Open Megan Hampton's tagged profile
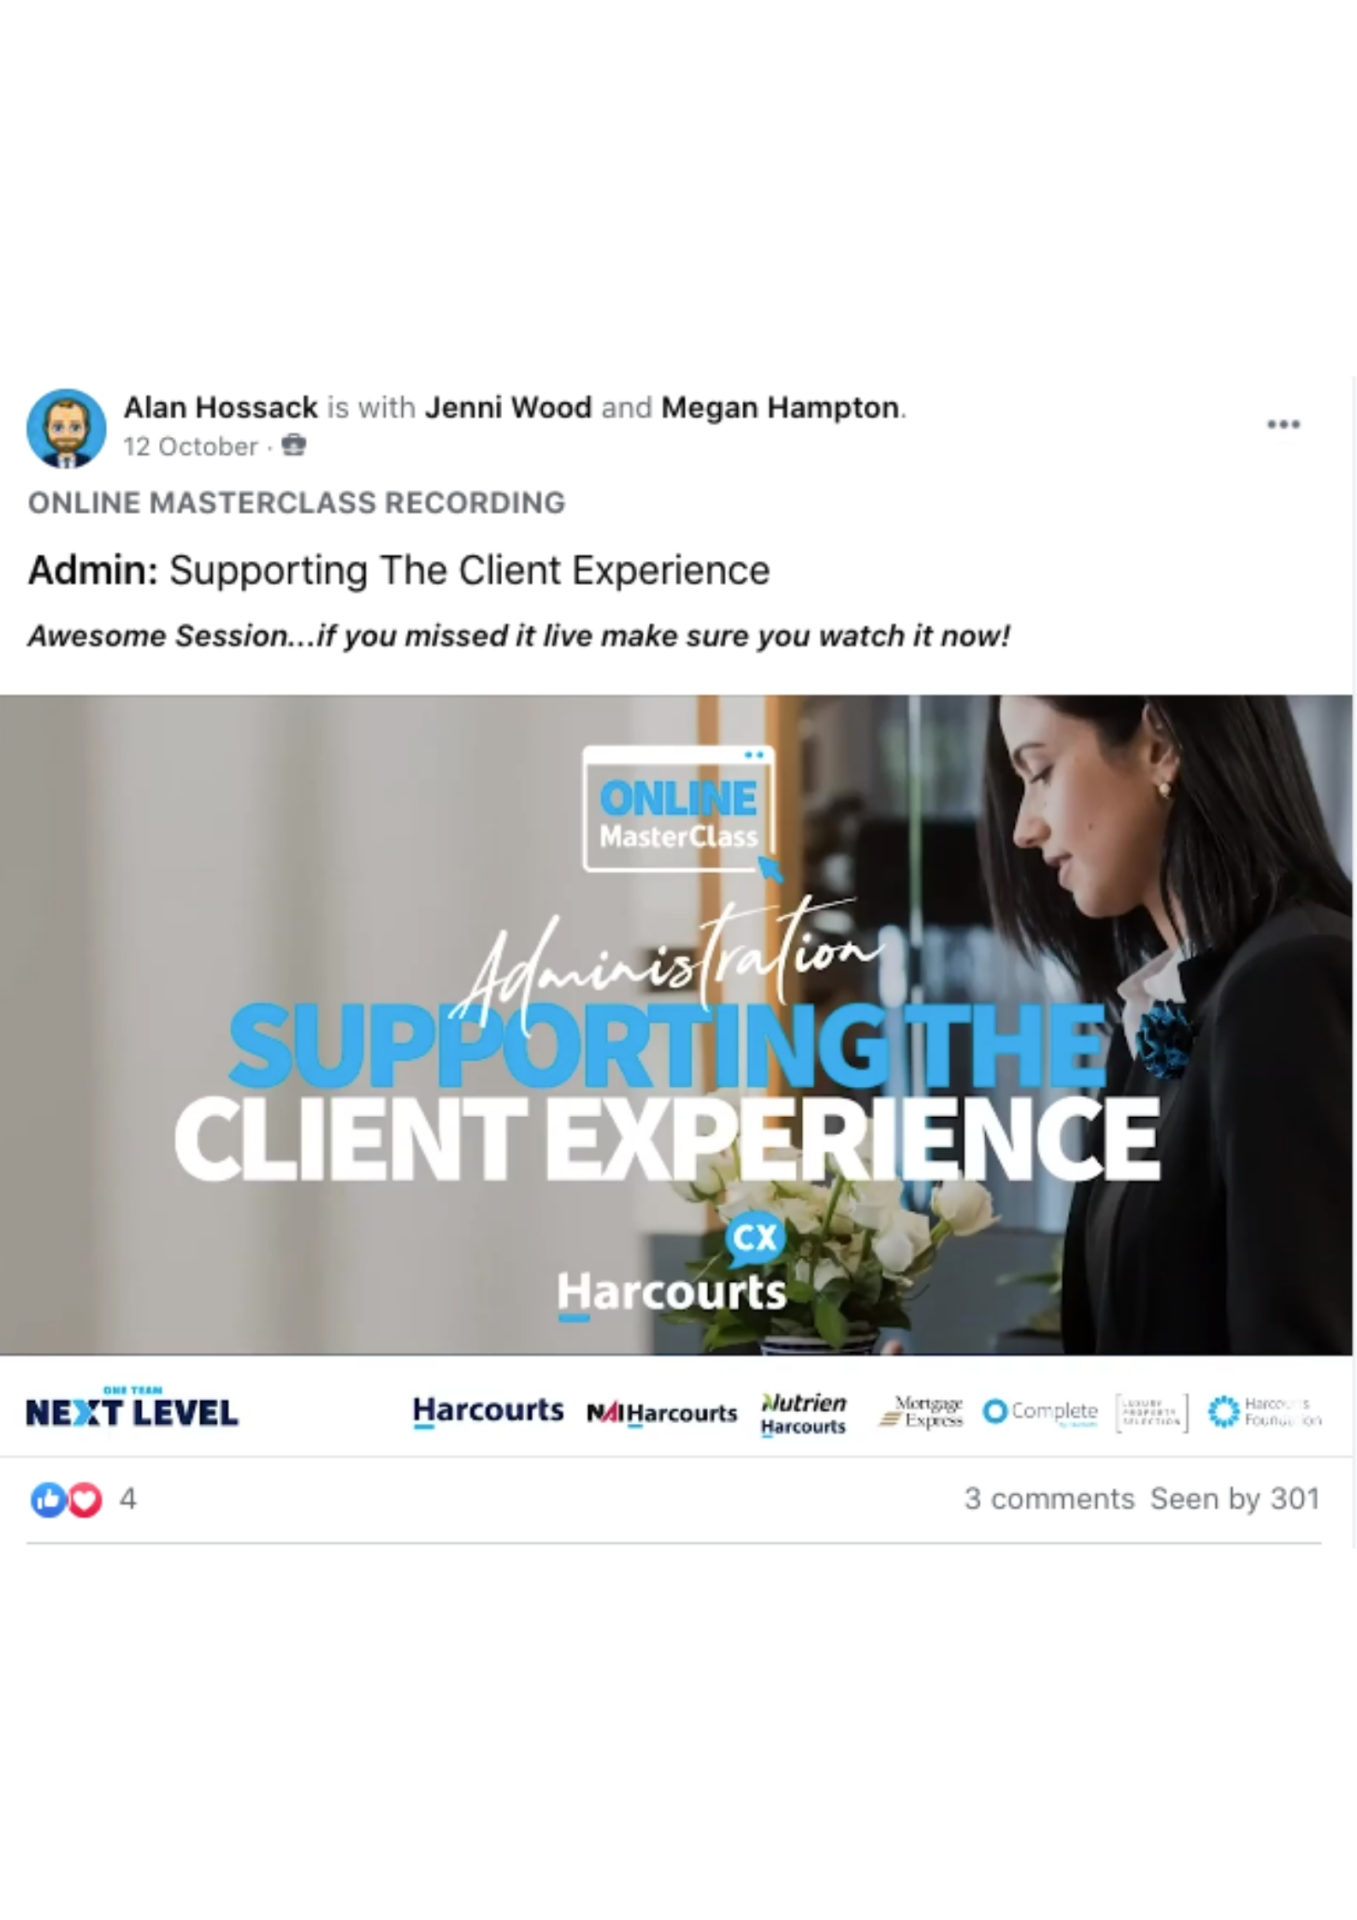Image resolution: width=1357 pixels, height=1920 pixels. [x=780, y=408]
